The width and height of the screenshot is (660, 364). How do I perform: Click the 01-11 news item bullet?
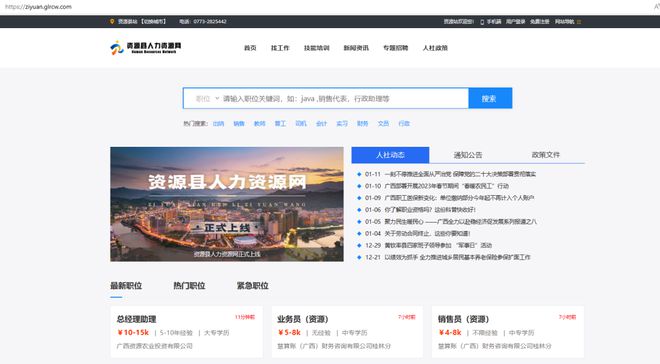click(359, 174)
